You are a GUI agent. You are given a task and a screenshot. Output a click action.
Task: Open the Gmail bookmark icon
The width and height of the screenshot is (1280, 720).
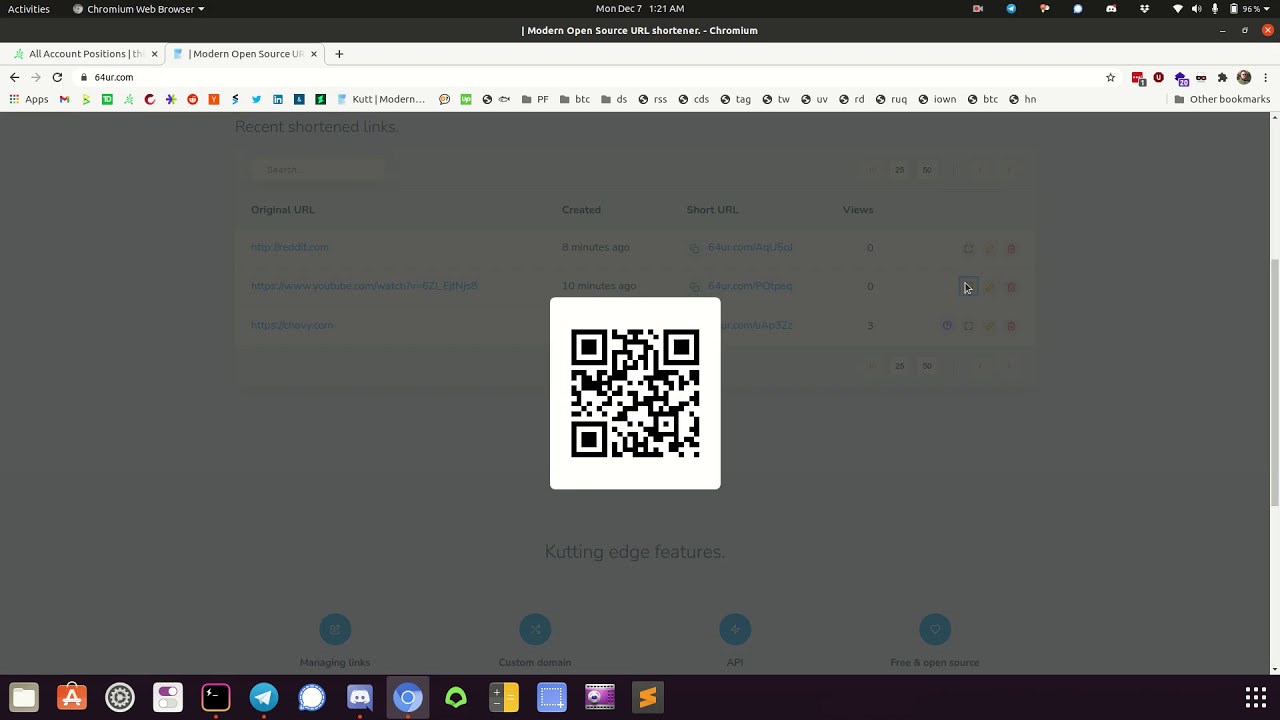click(x=64, y=99)
